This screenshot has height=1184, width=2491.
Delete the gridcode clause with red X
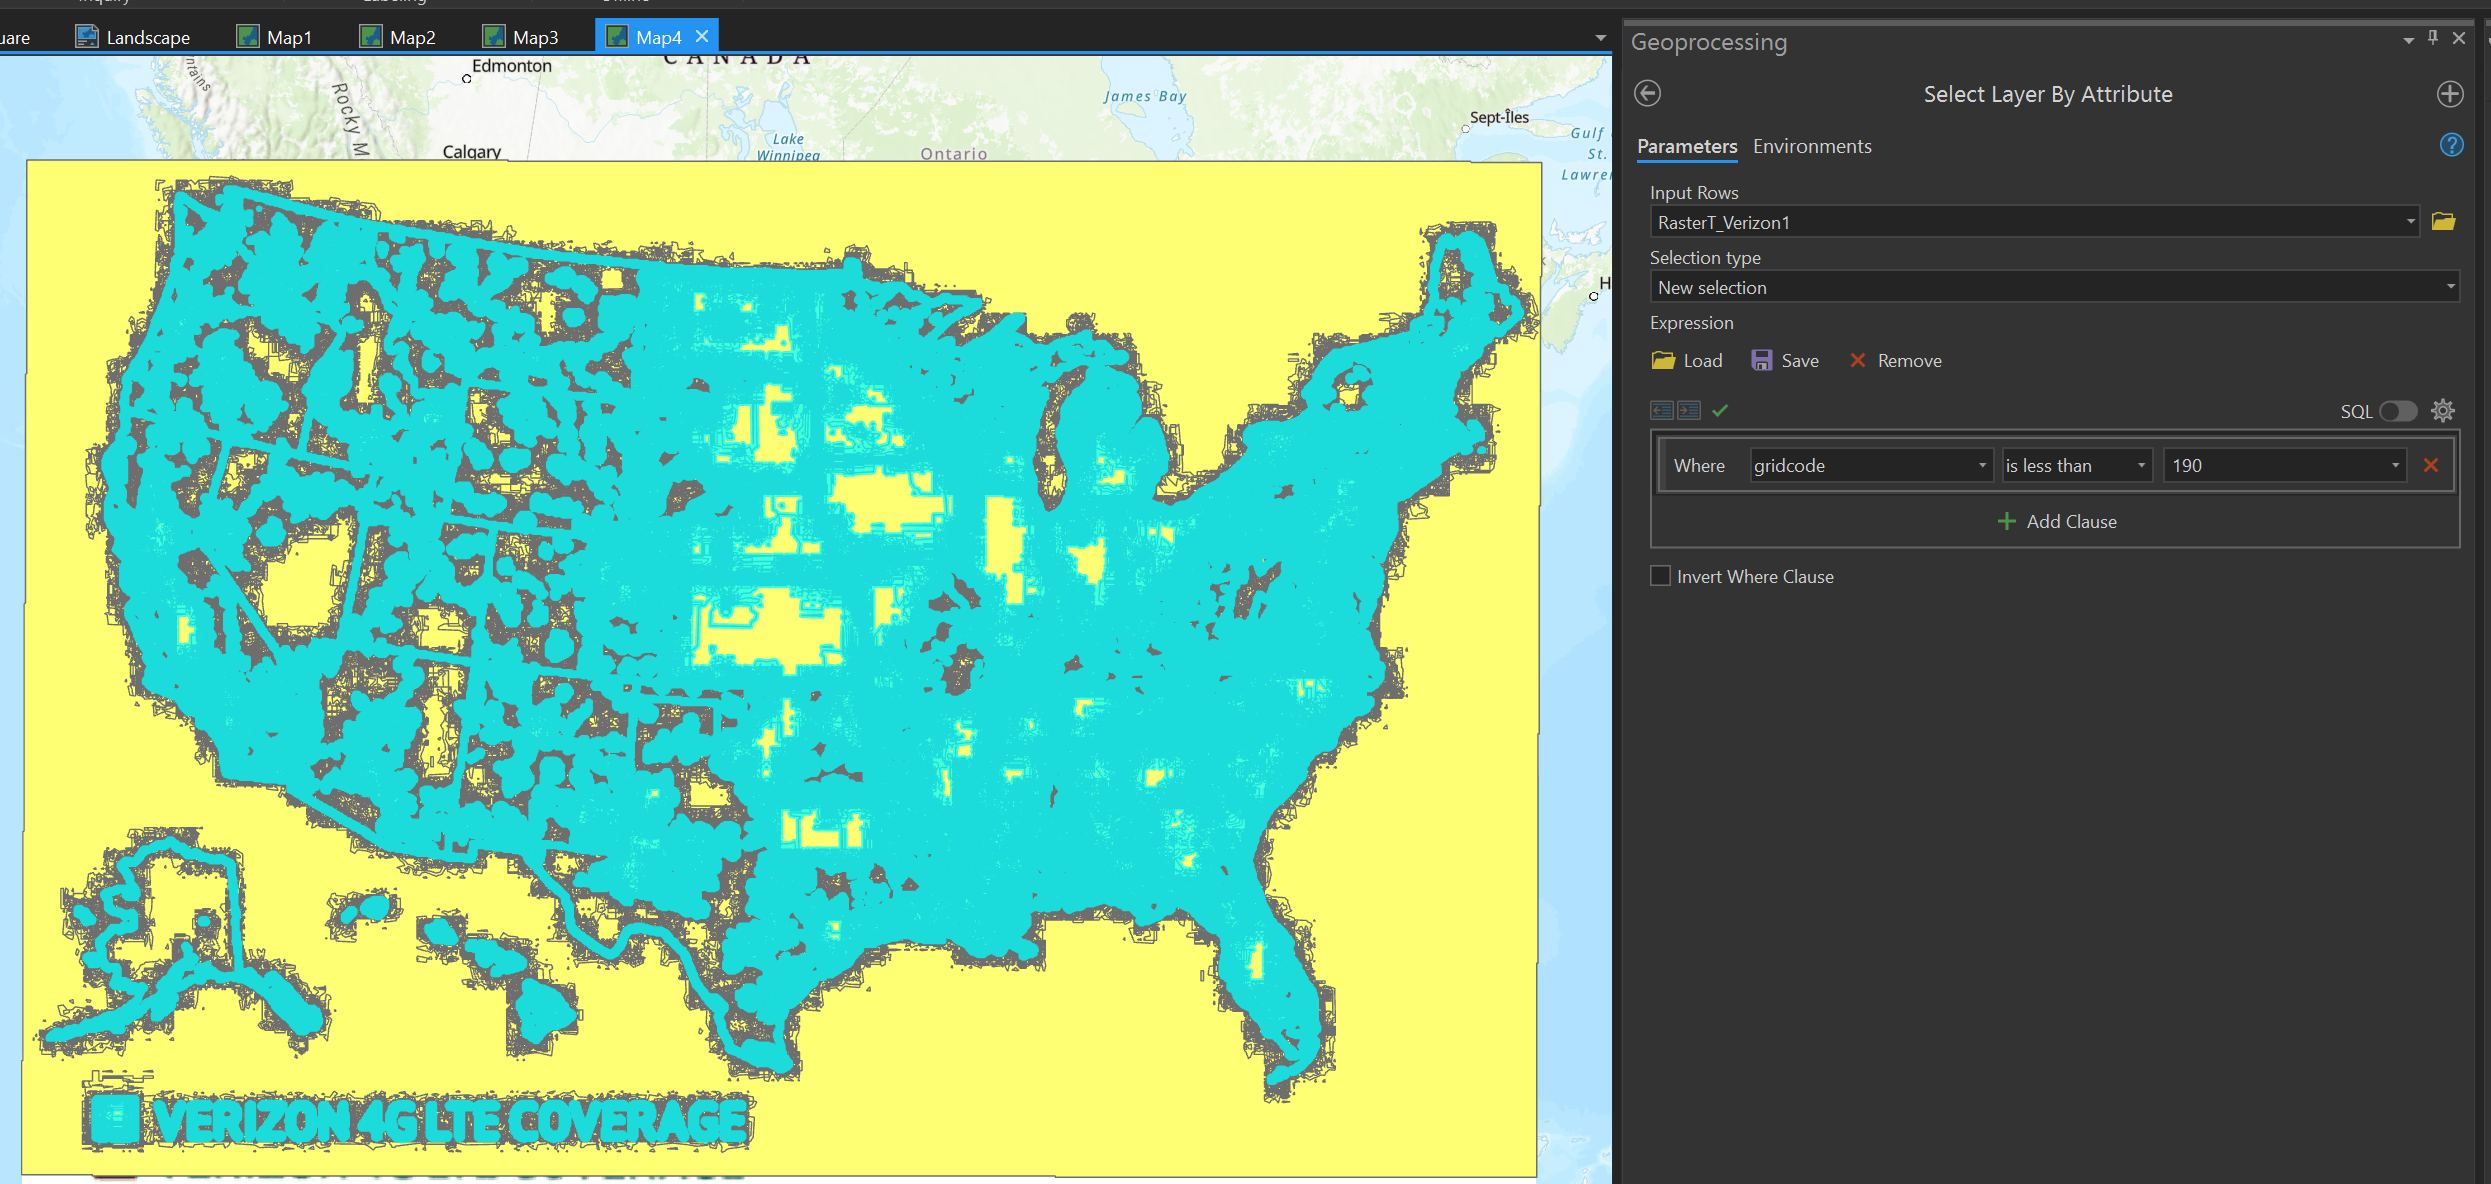pyautogui.click(x=2430, y=465)
